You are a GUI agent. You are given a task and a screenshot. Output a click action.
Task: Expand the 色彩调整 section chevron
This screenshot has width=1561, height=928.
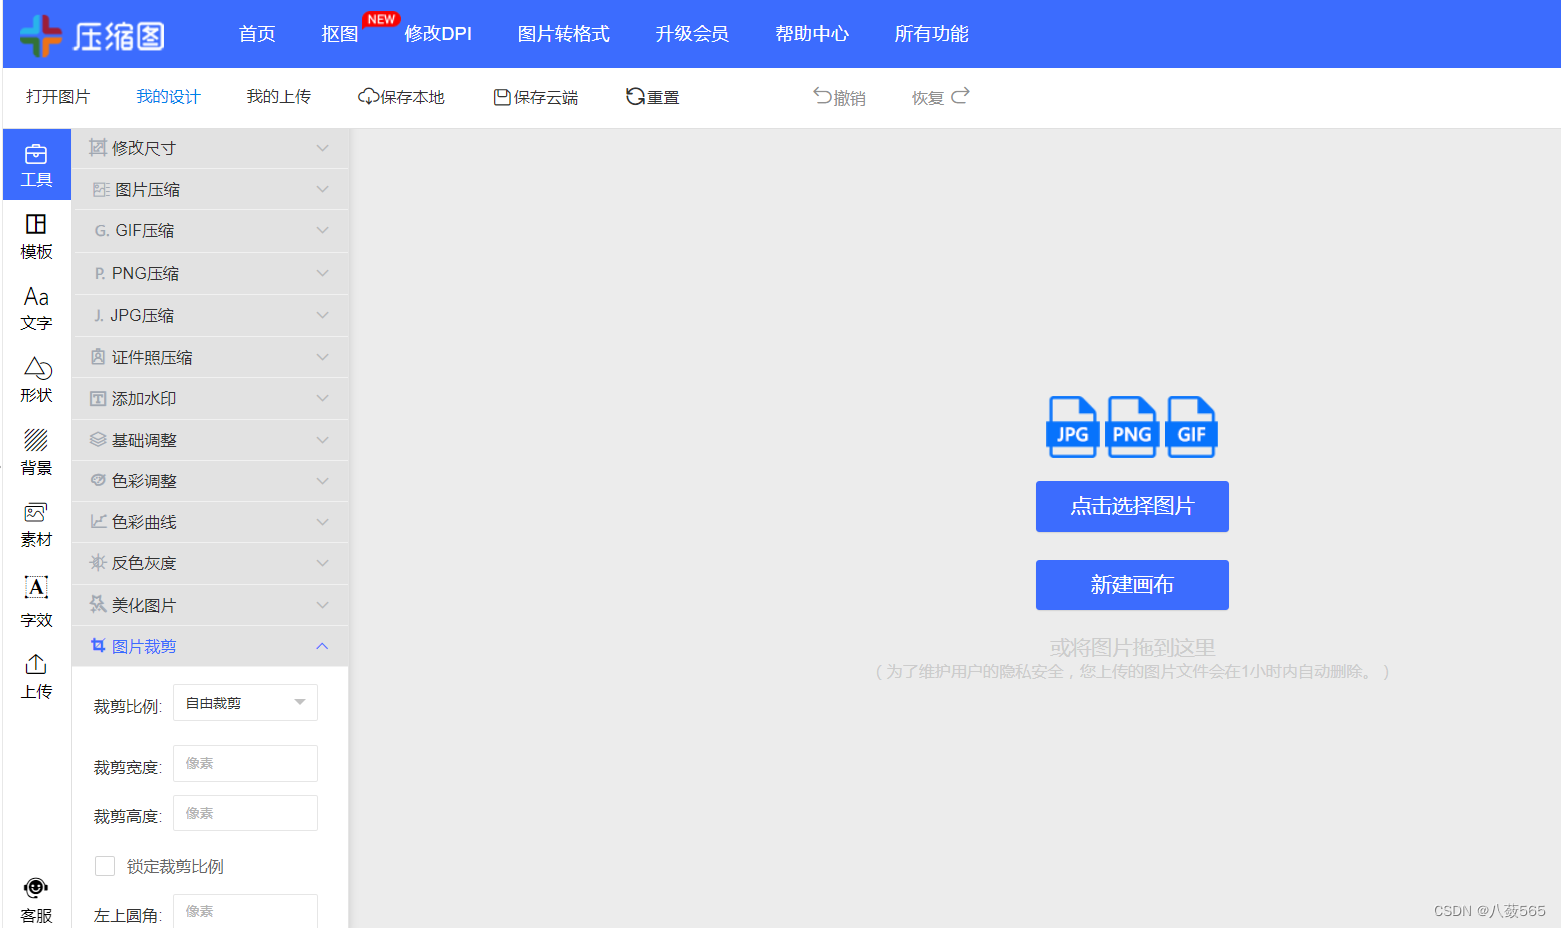pos(322,481)
